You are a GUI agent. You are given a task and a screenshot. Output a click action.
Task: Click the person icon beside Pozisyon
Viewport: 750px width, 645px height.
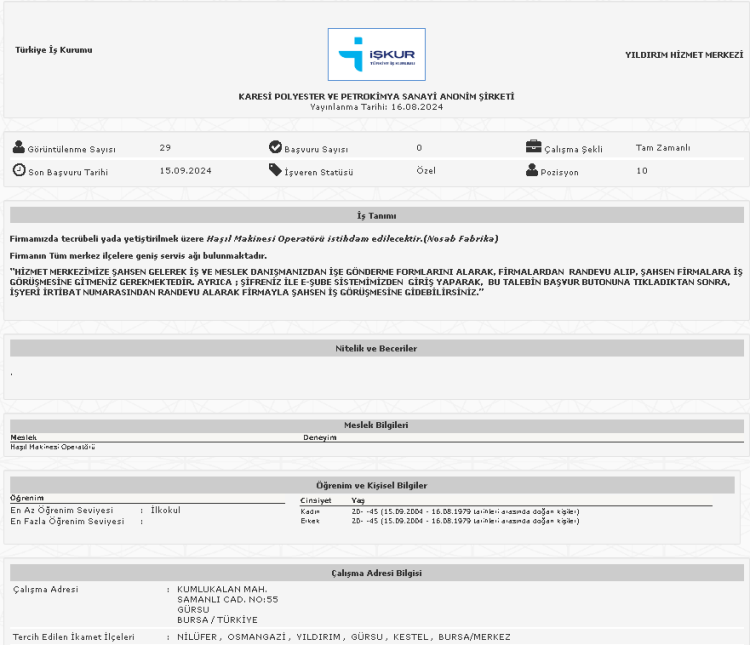pyautogui.click(x=533, y=170)
